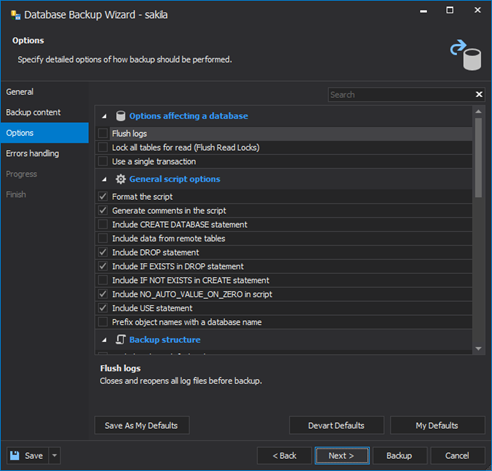The image size is (492, 471).
Task: Click the database cylinder icon beside Options affecting a database
Action: [x=120, y=116]
